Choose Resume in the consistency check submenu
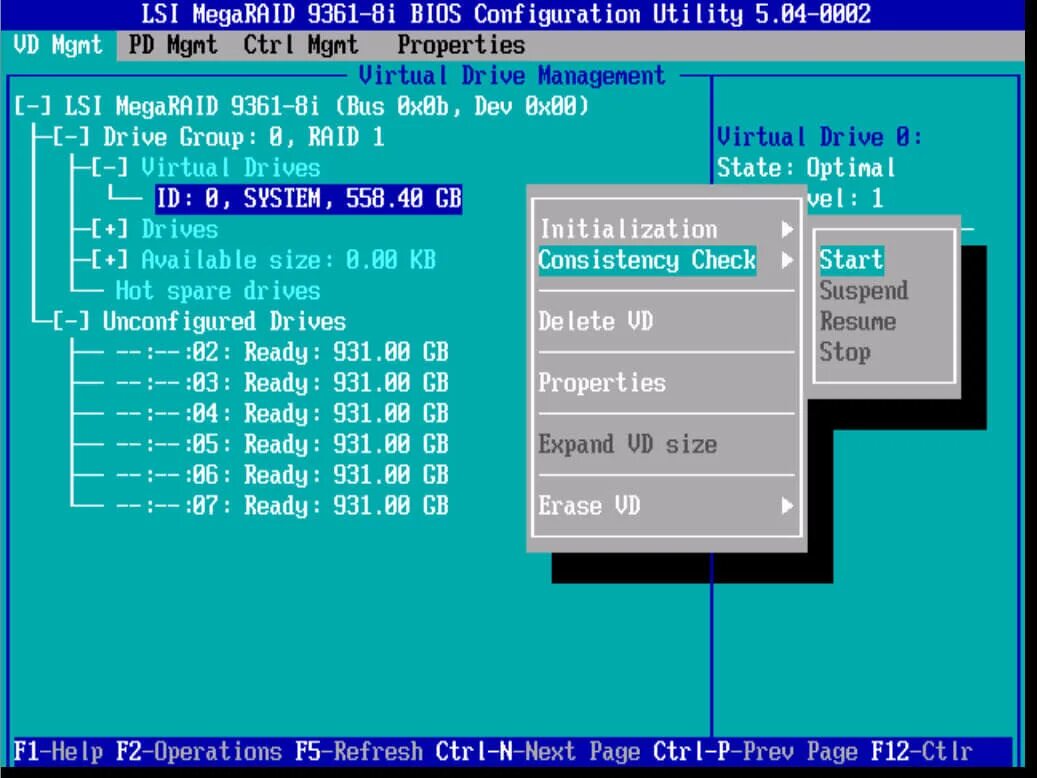 point(858,322)
